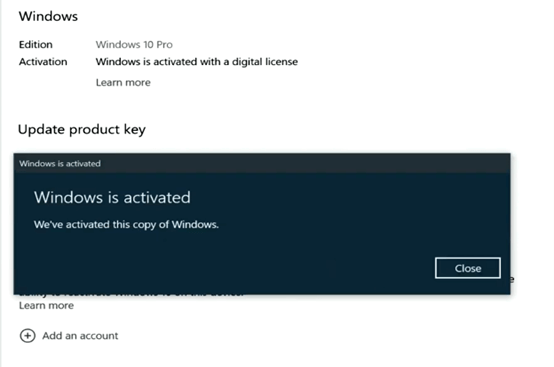Click blank white area beside Add an account
Screen dimensions: 554x367
[x=318, y=336]
